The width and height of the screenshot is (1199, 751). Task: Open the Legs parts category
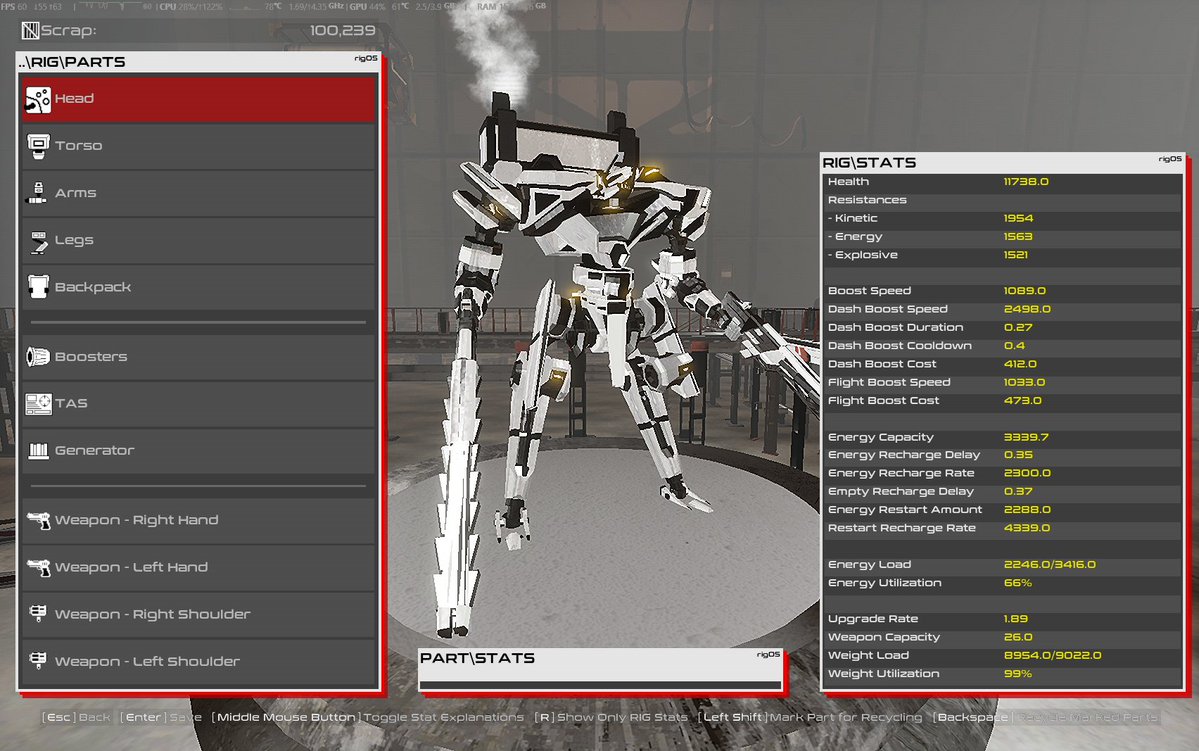(199, 240)
